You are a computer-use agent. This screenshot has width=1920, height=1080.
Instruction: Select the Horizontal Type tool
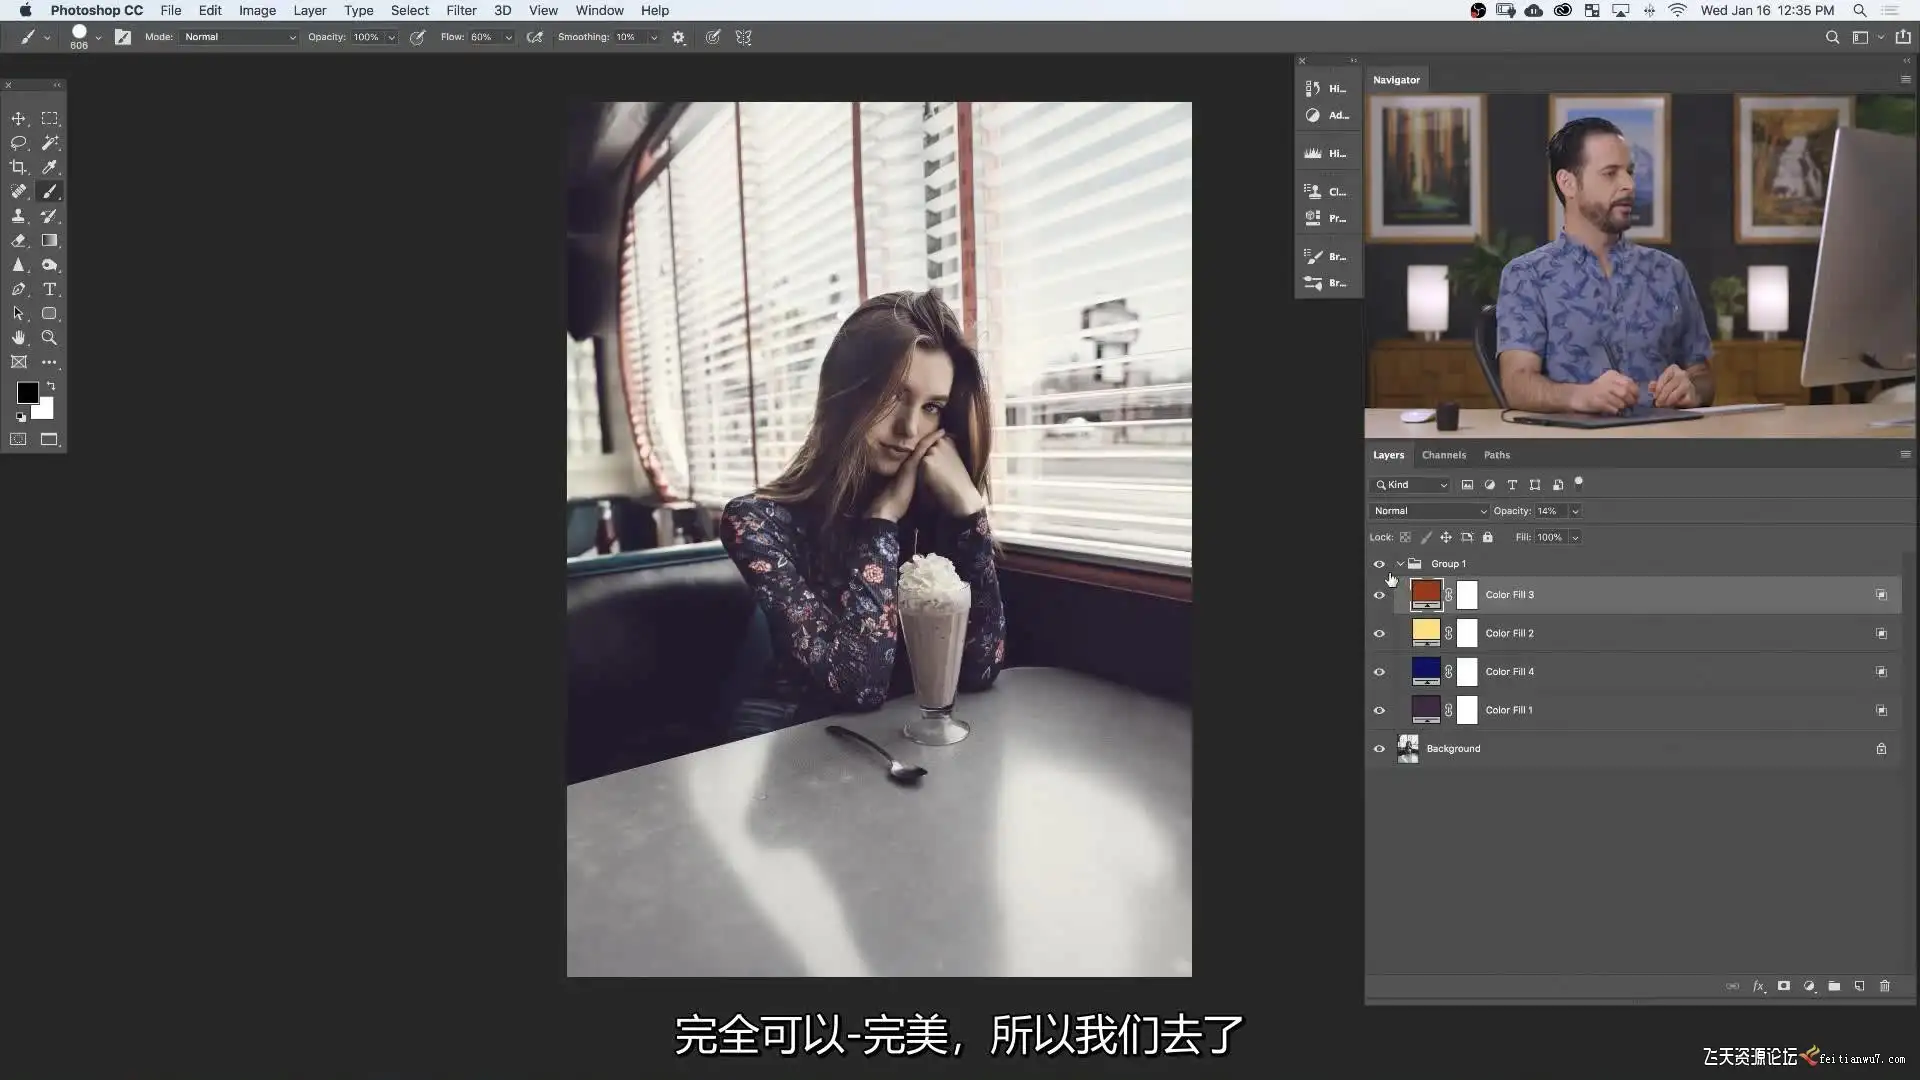pos(49,289)
